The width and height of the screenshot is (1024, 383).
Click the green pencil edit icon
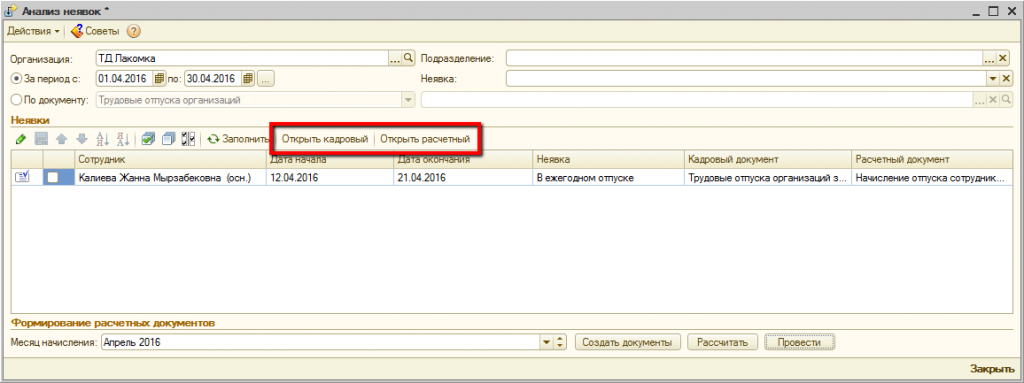pyautogui.click(x=20, y=139)
